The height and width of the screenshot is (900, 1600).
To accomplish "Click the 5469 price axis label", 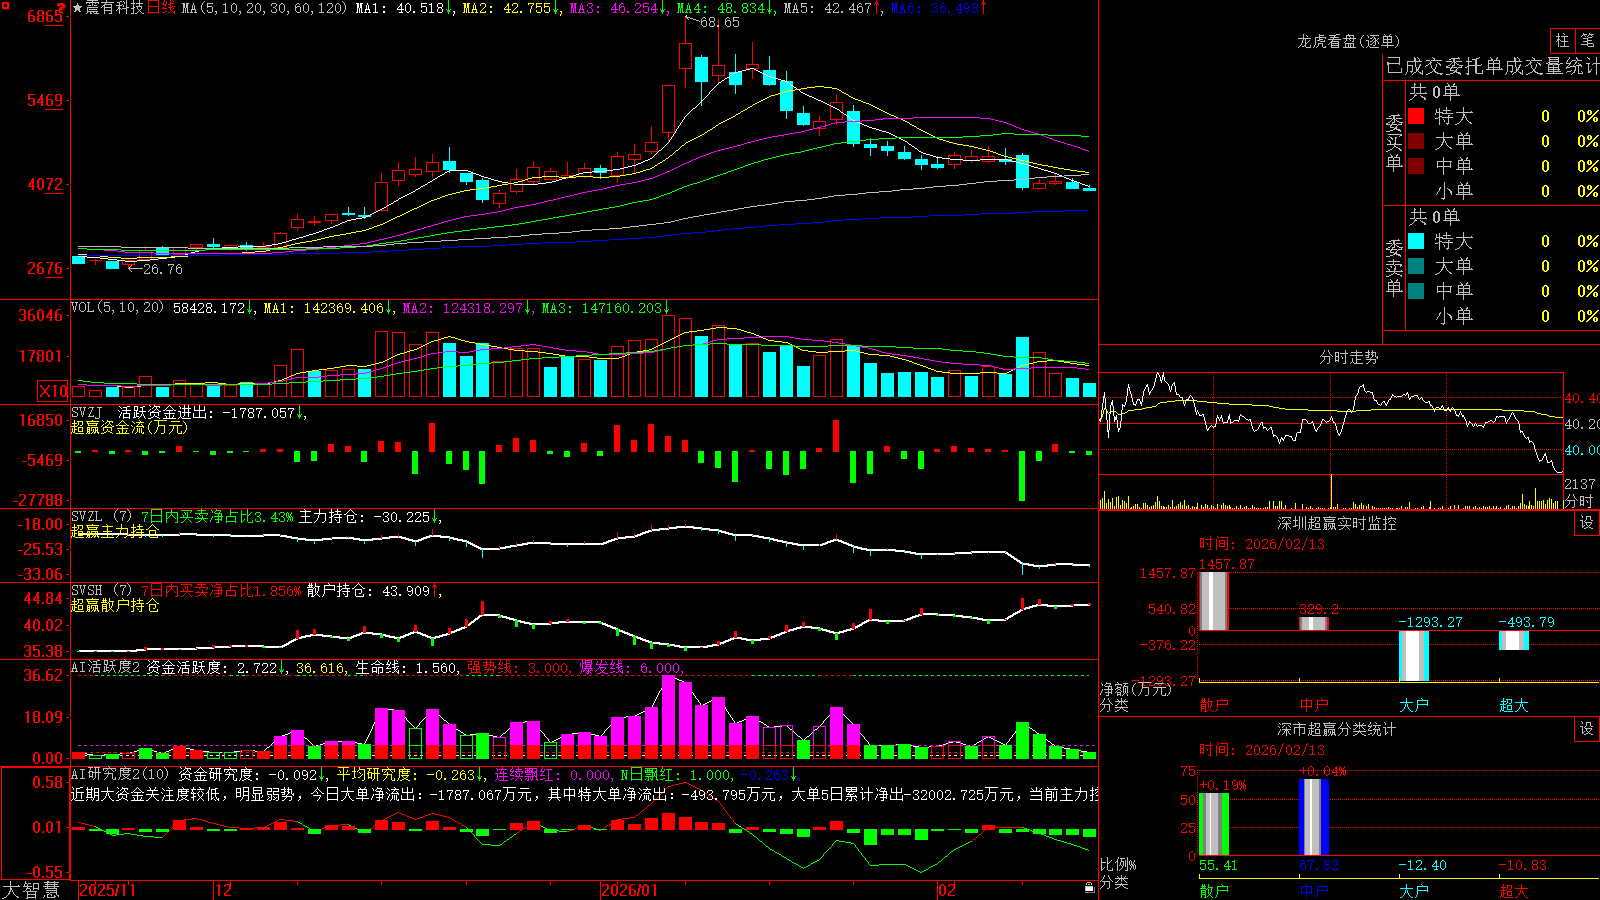I will (44, 100).
